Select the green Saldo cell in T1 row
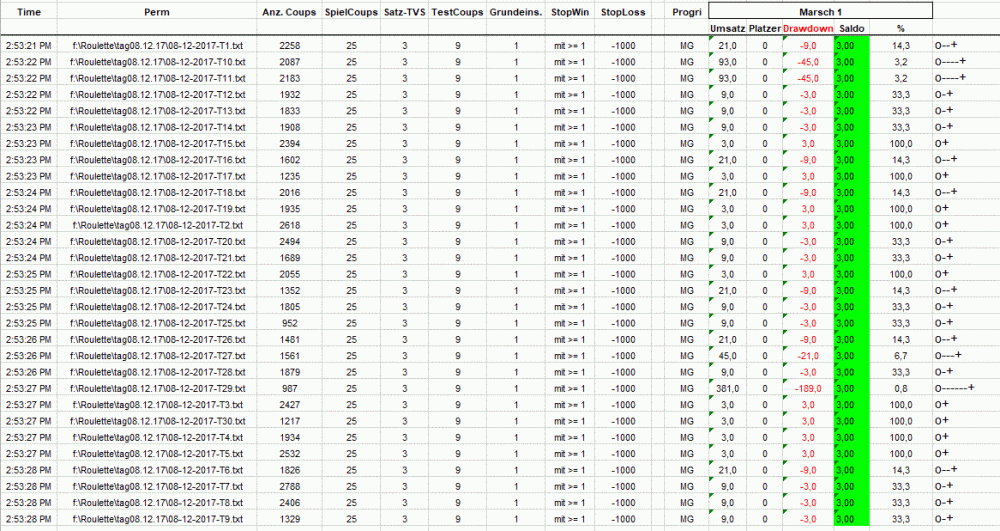1000x531 pixels. click(852, 46)
